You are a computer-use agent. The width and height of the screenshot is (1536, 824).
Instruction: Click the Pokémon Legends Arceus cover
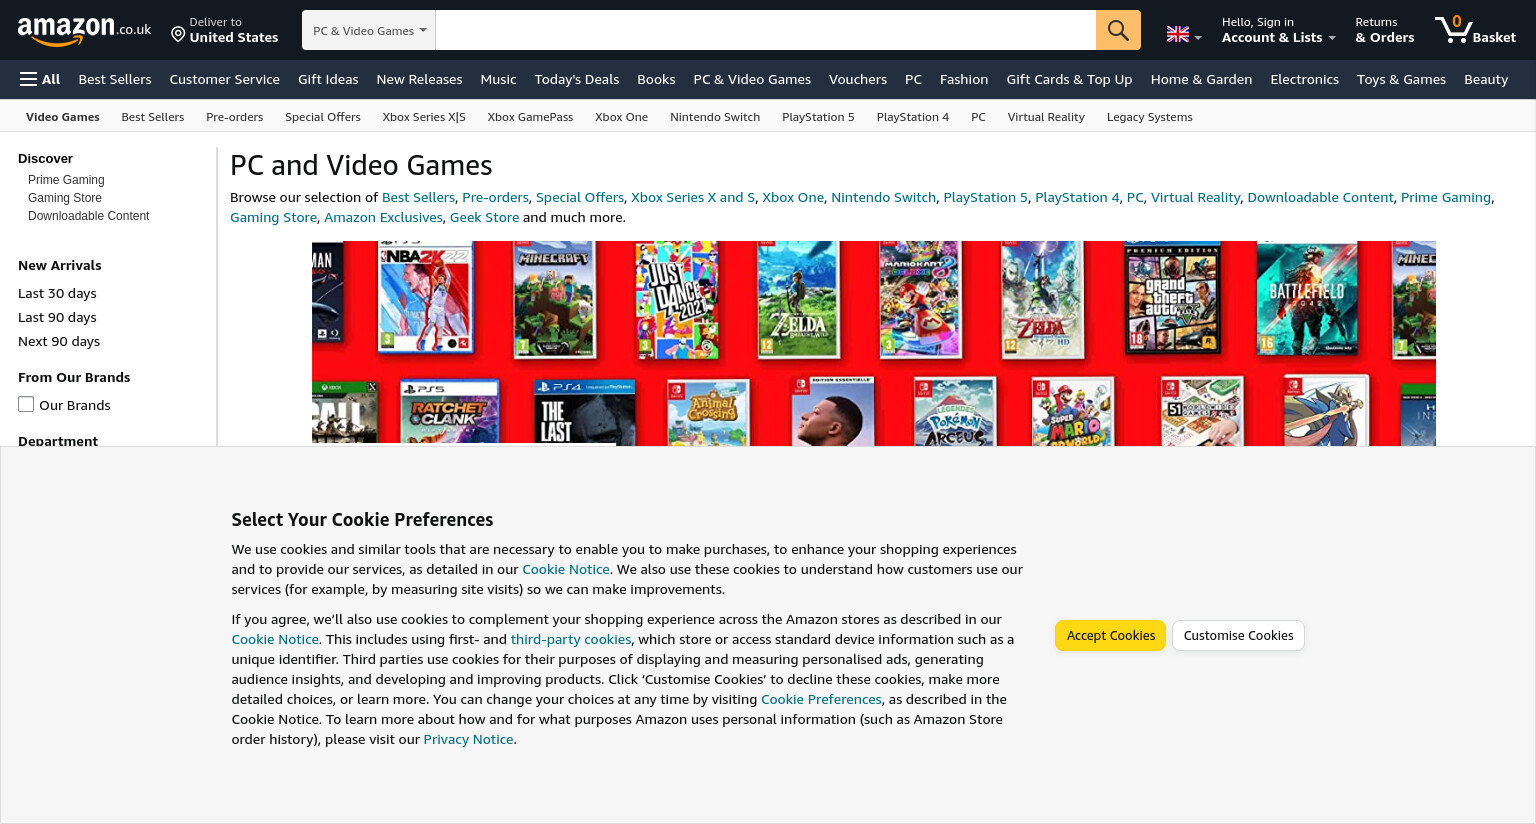[x=955, y=412]
